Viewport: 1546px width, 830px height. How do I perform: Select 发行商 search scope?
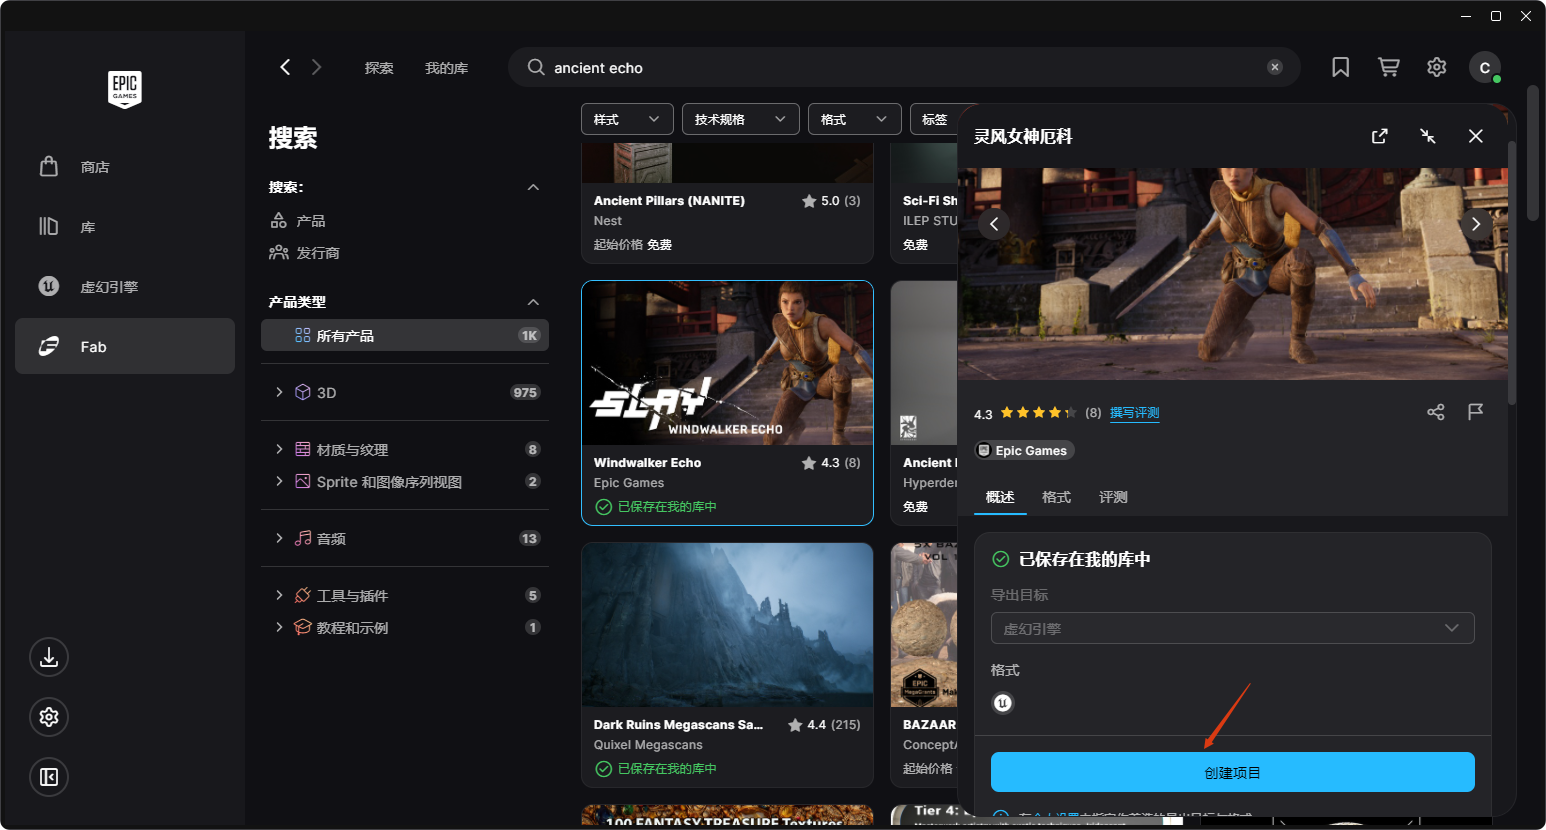(x=305, y=253)
